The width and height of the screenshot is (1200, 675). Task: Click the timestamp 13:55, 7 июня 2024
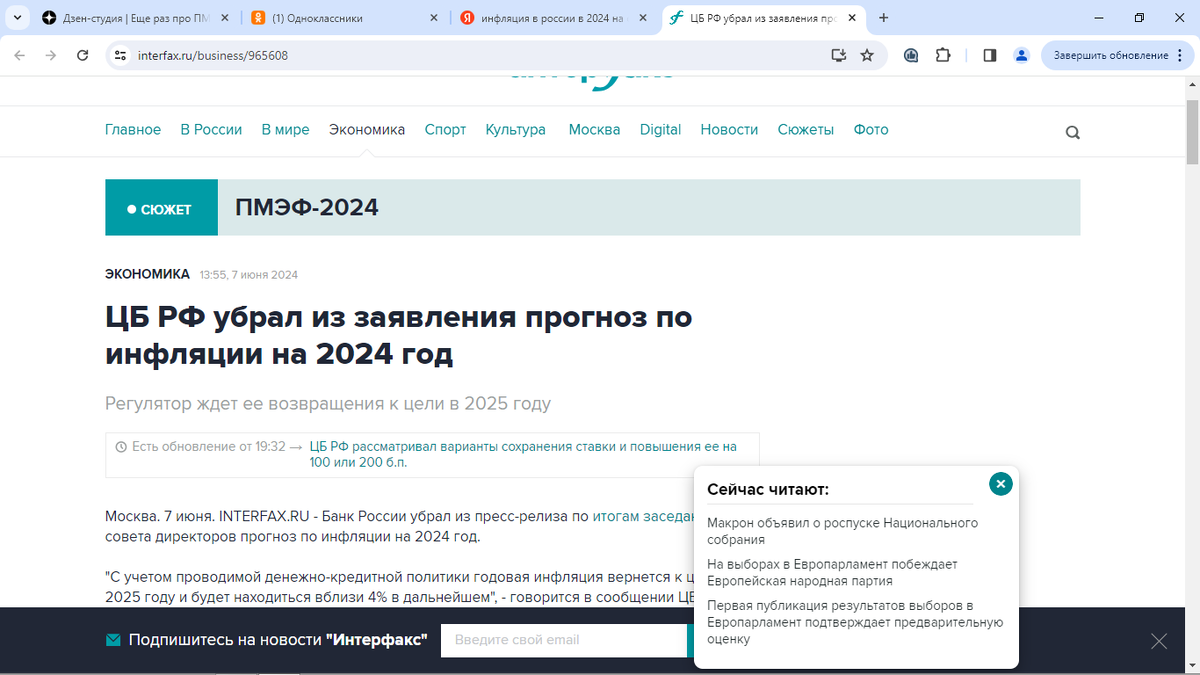(249, 275)
